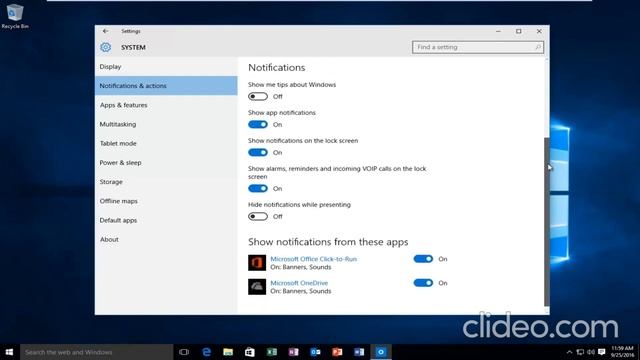The height and width of the screenshot is (360, 640).
Task: Open Offline maps settings
Action: click(x=166, y=201)
